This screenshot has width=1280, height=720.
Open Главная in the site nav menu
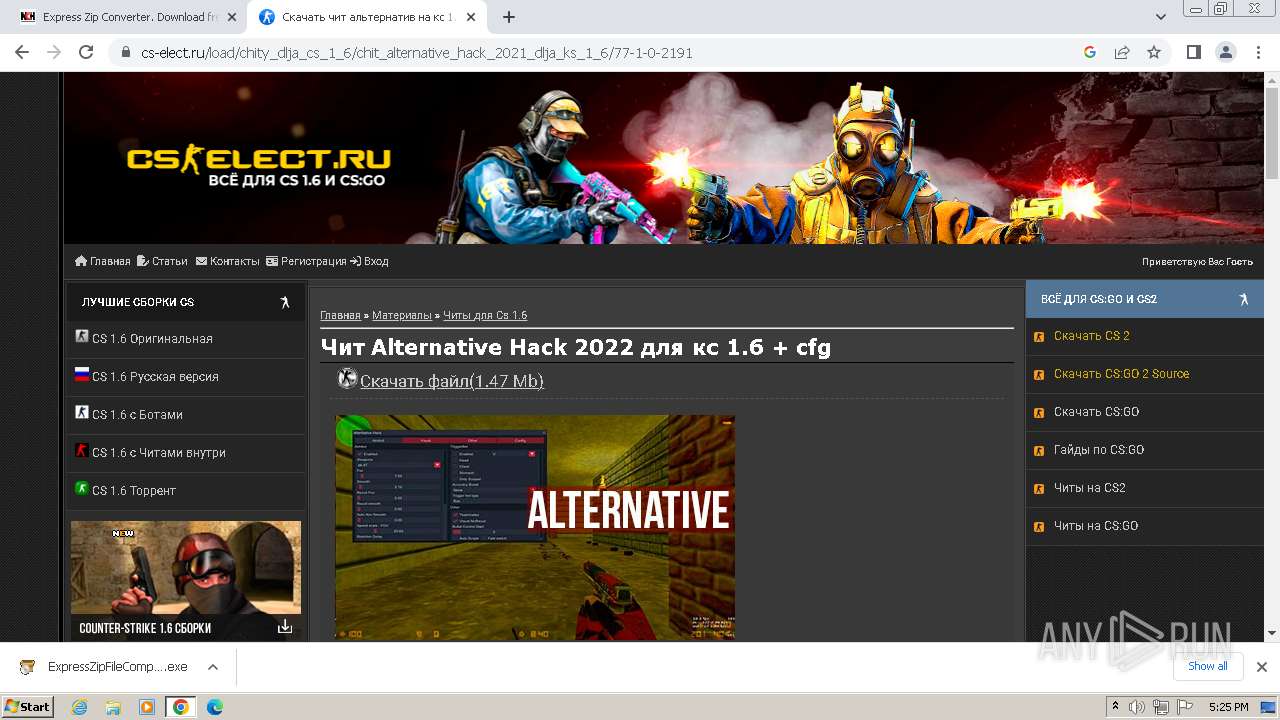103,261
